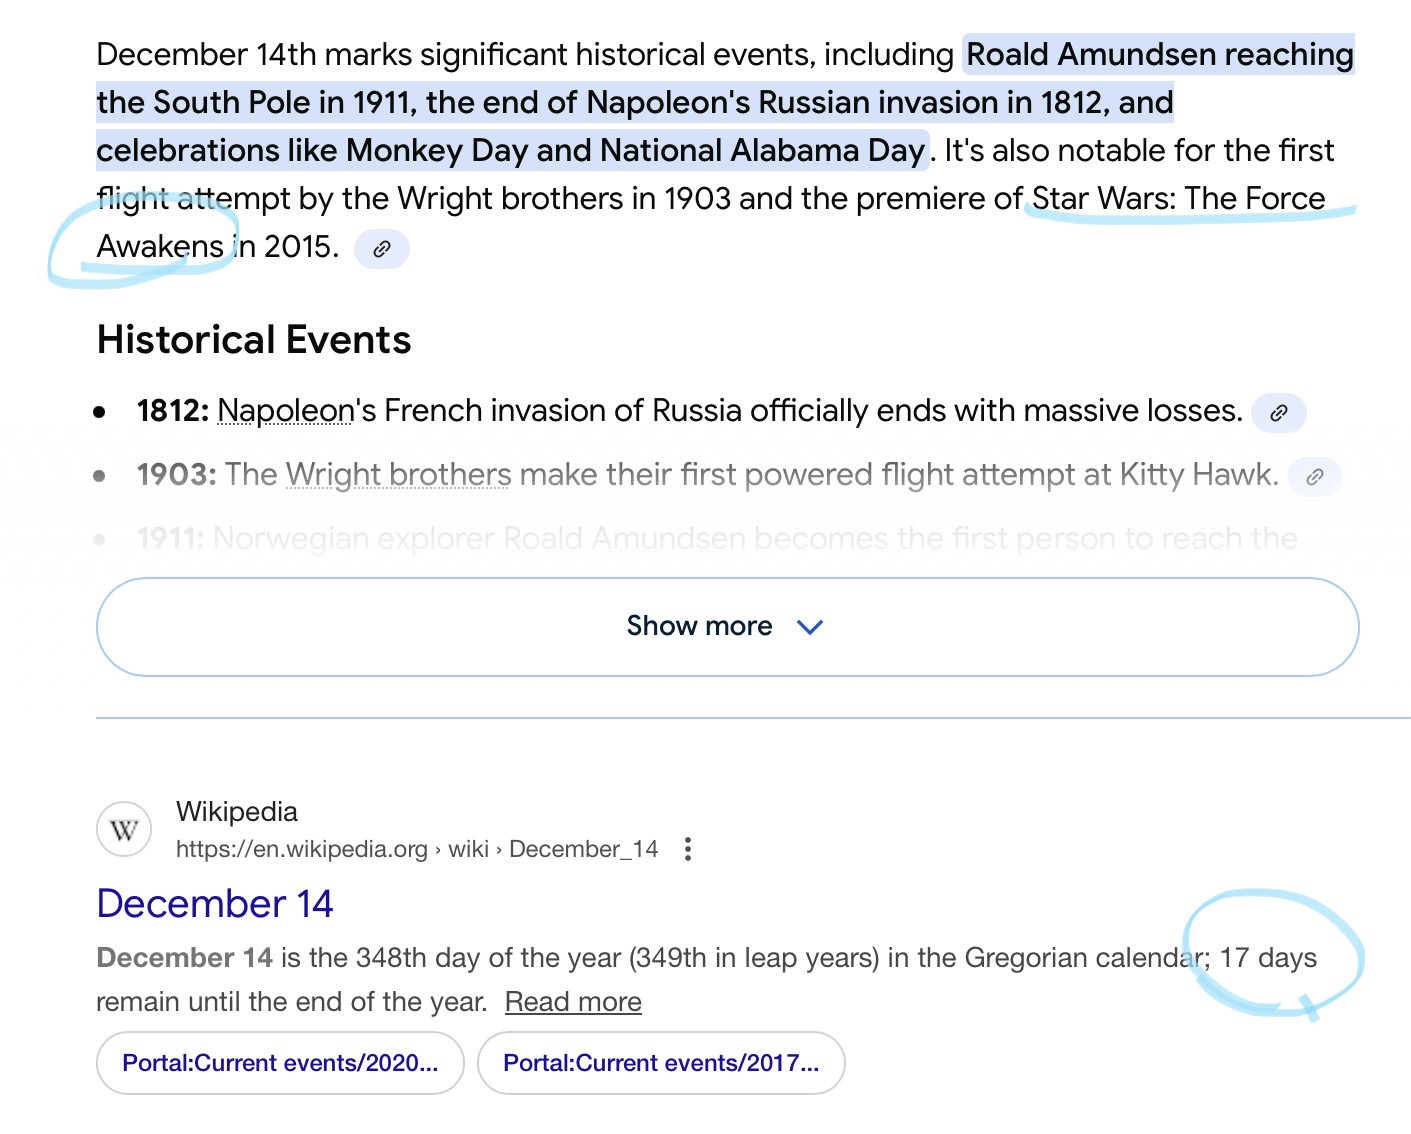Viewport: 1411px width, 1134px height.
Task: Open the source link icon for the 1903 event
Action: (x=1314, y=477)
